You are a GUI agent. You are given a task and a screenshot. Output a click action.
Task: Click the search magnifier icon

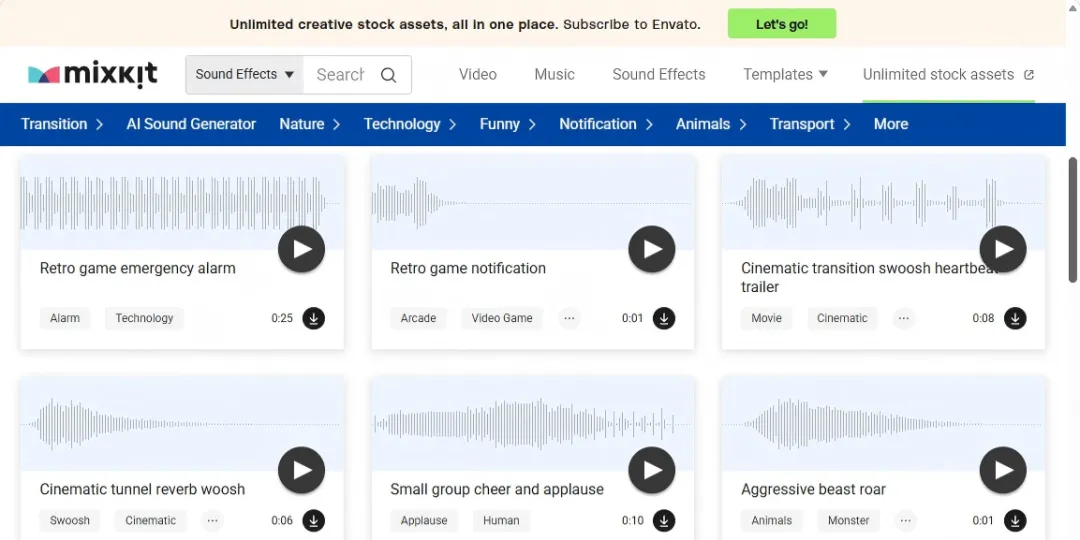click(388, 75)
